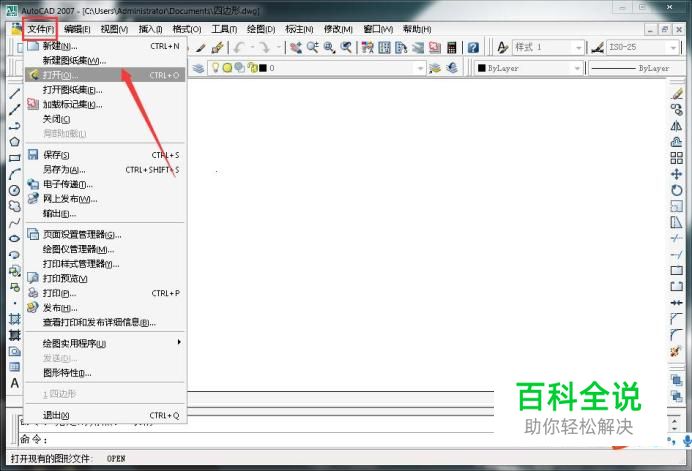The width and height of the screenshot is (692, 471).
Task: Open the ByLayer linetype dropdown
Action: 638,68
